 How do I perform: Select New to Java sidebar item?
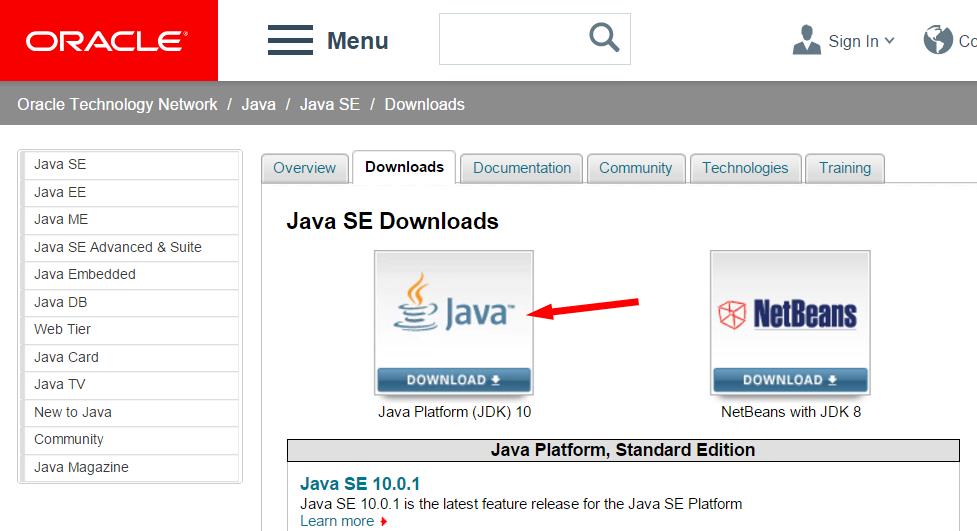point(131,413)
